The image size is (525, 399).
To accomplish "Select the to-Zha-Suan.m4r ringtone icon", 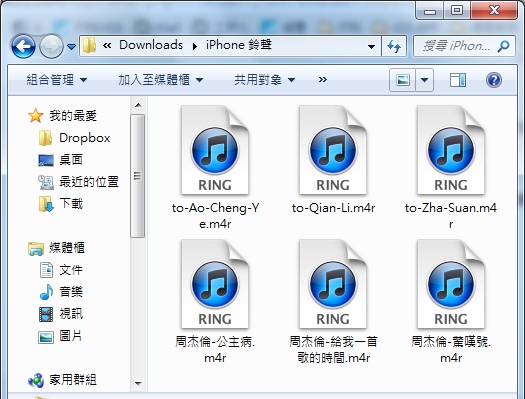I will [450, 150].
